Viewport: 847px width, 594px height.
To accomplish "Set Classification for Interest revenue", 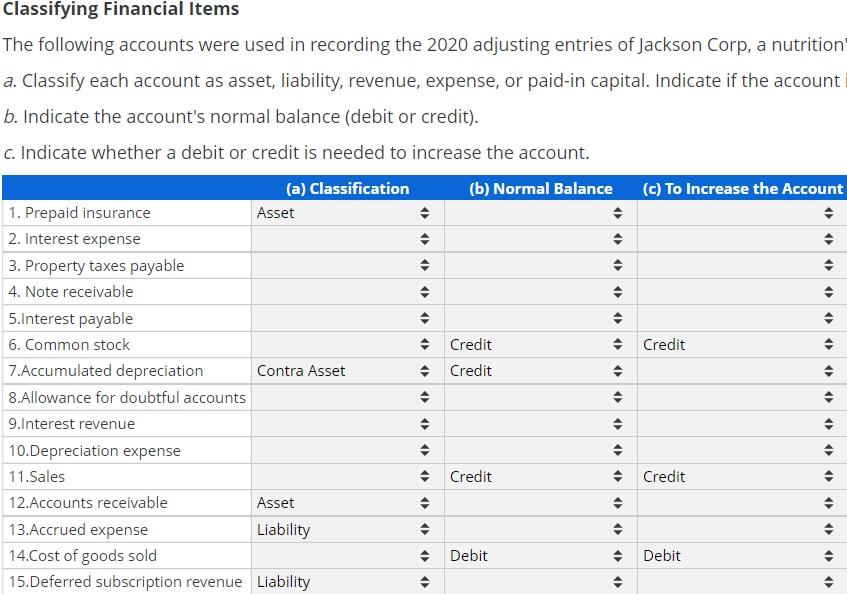I will click(347, 424).
